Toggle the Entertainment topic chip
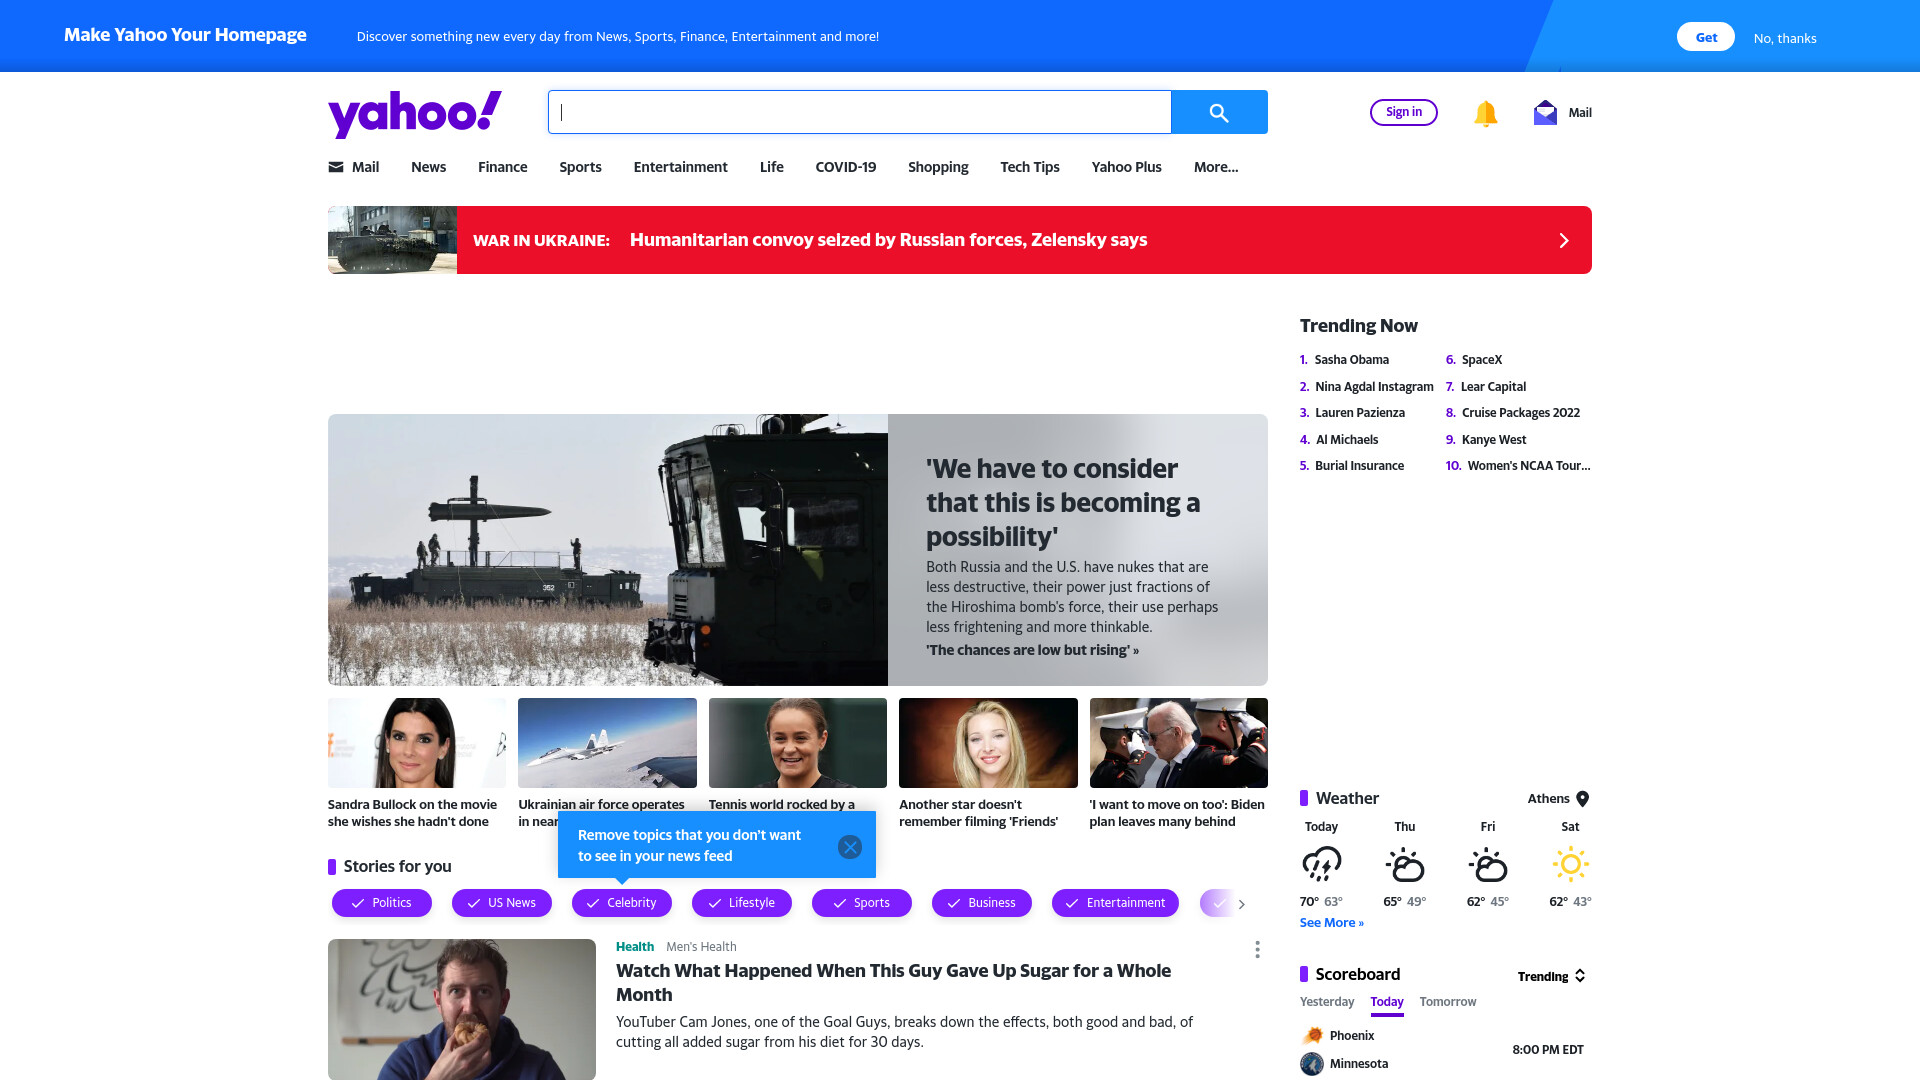The width and height of the screenshot is (1920, 1080). 1116,903
